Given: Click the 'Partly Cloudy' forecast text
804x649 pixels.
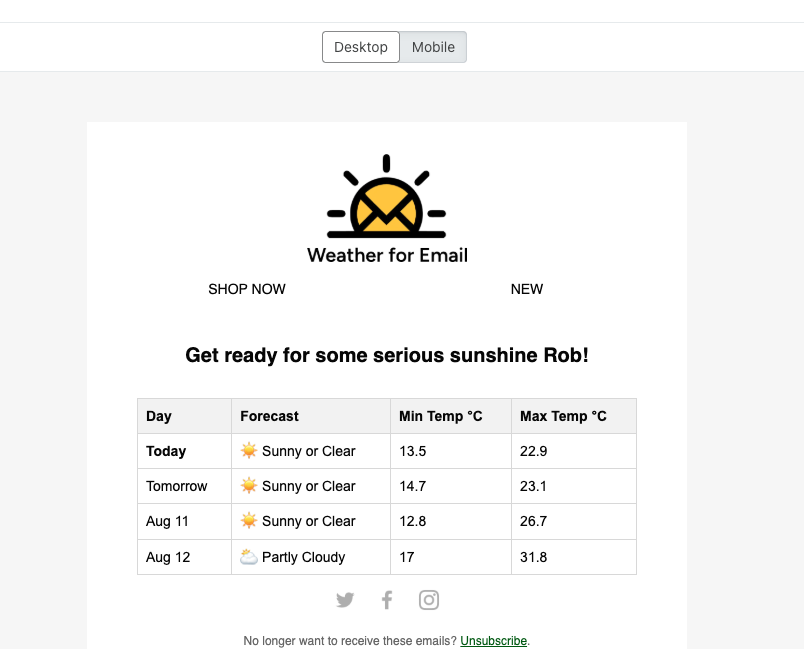Looking at the screenshot, I should click(x=303, y=557).
